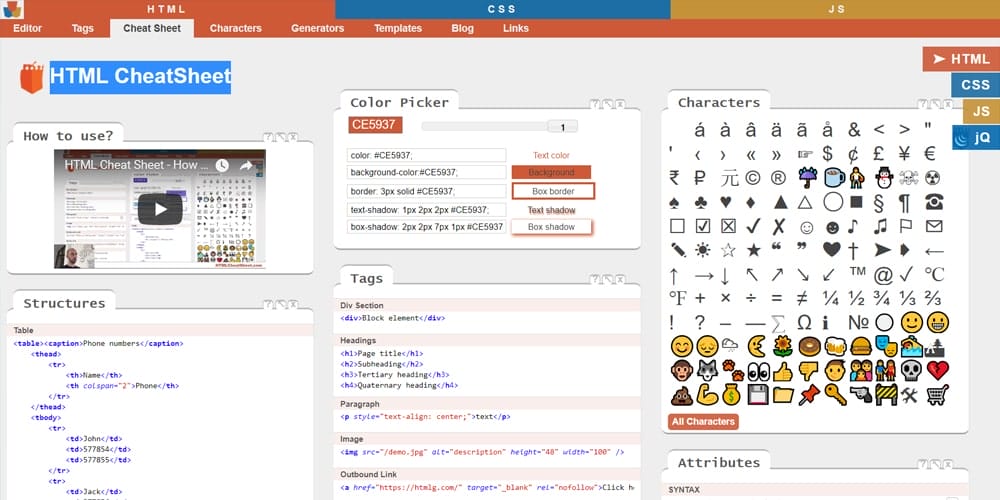
Task: Select the doughnut emoji
Action: pos(809,346)
